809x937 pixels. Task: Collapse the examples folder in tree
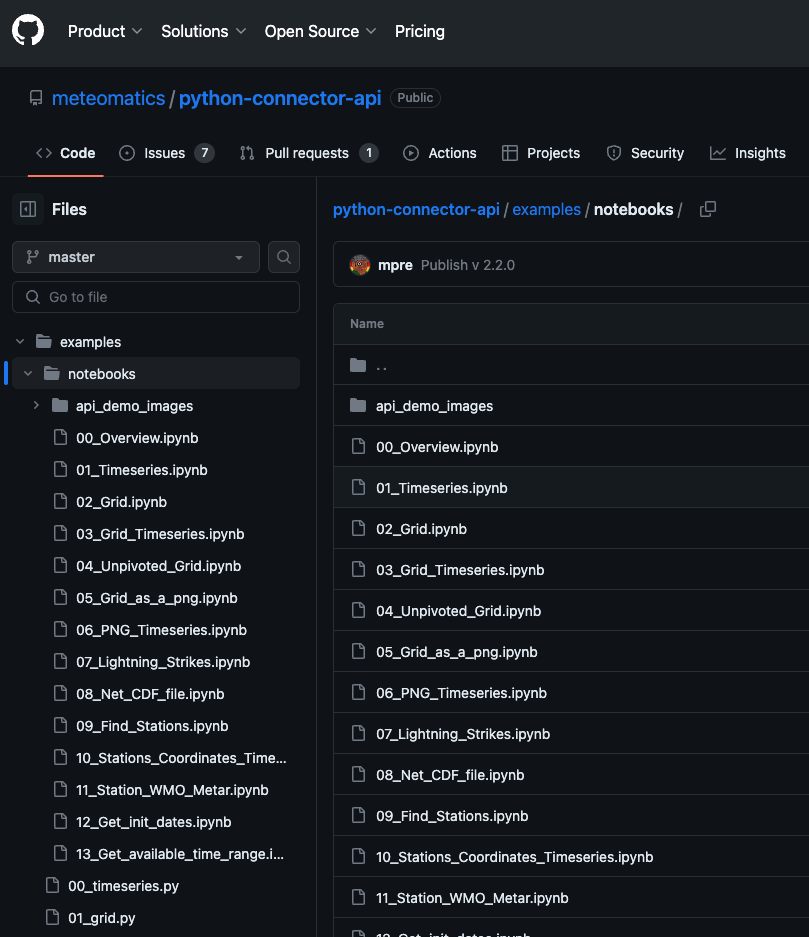click(20, 342)
